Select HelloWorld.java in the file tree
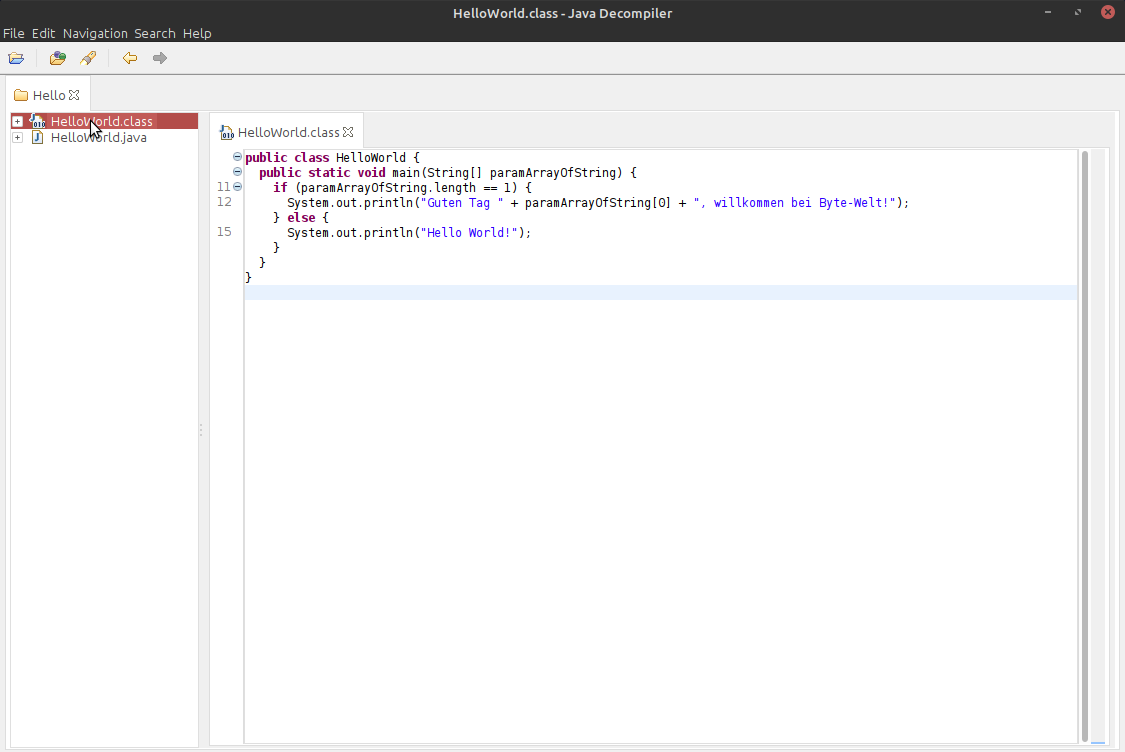The height and width of the screenshot is (752, 1125). tap(98, 137)
